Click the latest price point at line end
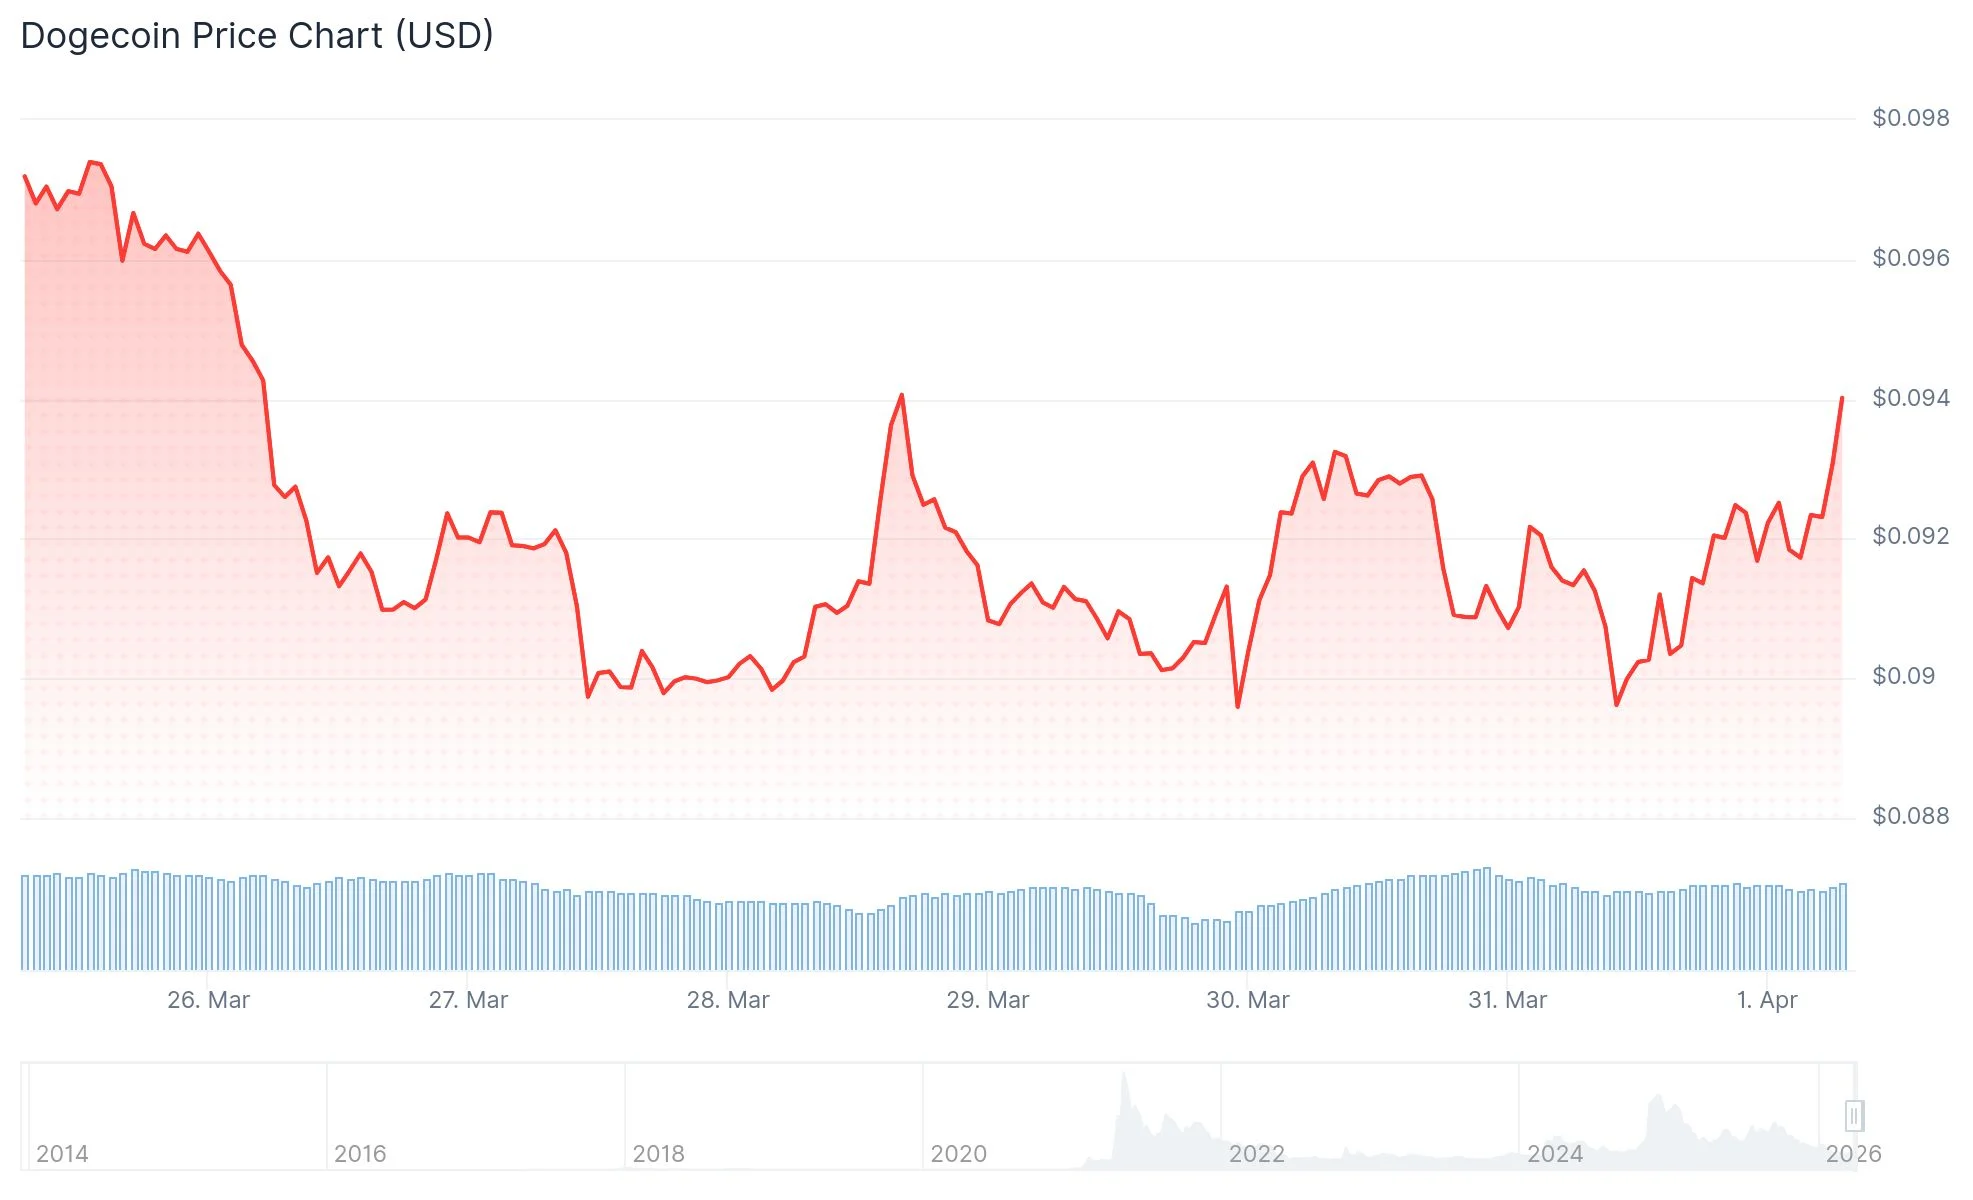Image resolution: width=1973 pixels, height=1200 pixels. (x=1842, y=398)
